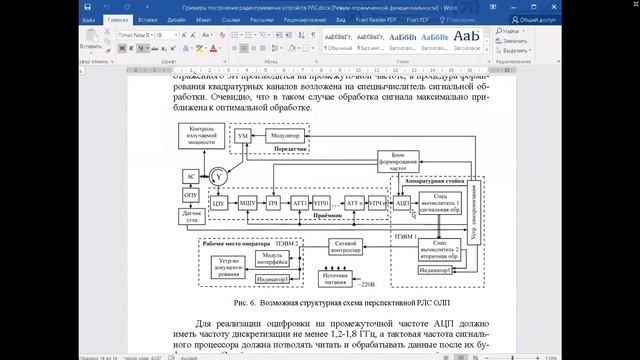Expand the borders dropdown arrow
Viewport: 640px width, 360px height.
click(x=313, y=49)
